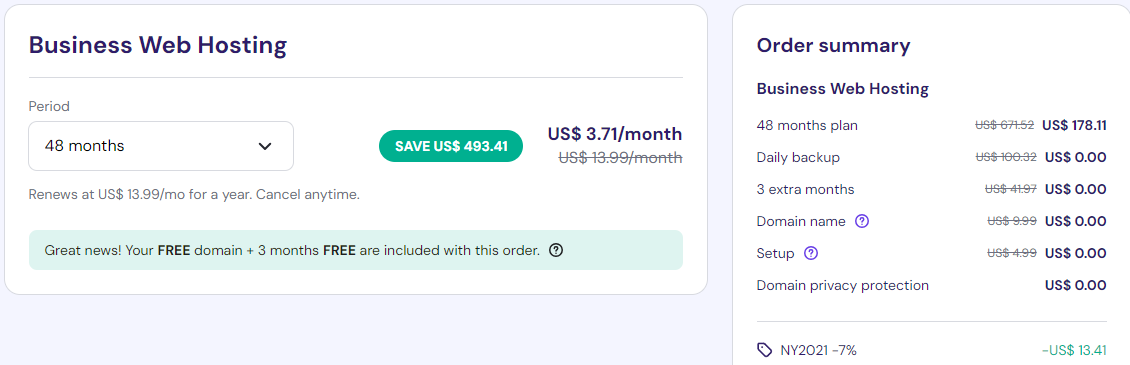The image size is (1130, 365).
Task: Click the help icon in free domain banner
Action: (556, 250)
